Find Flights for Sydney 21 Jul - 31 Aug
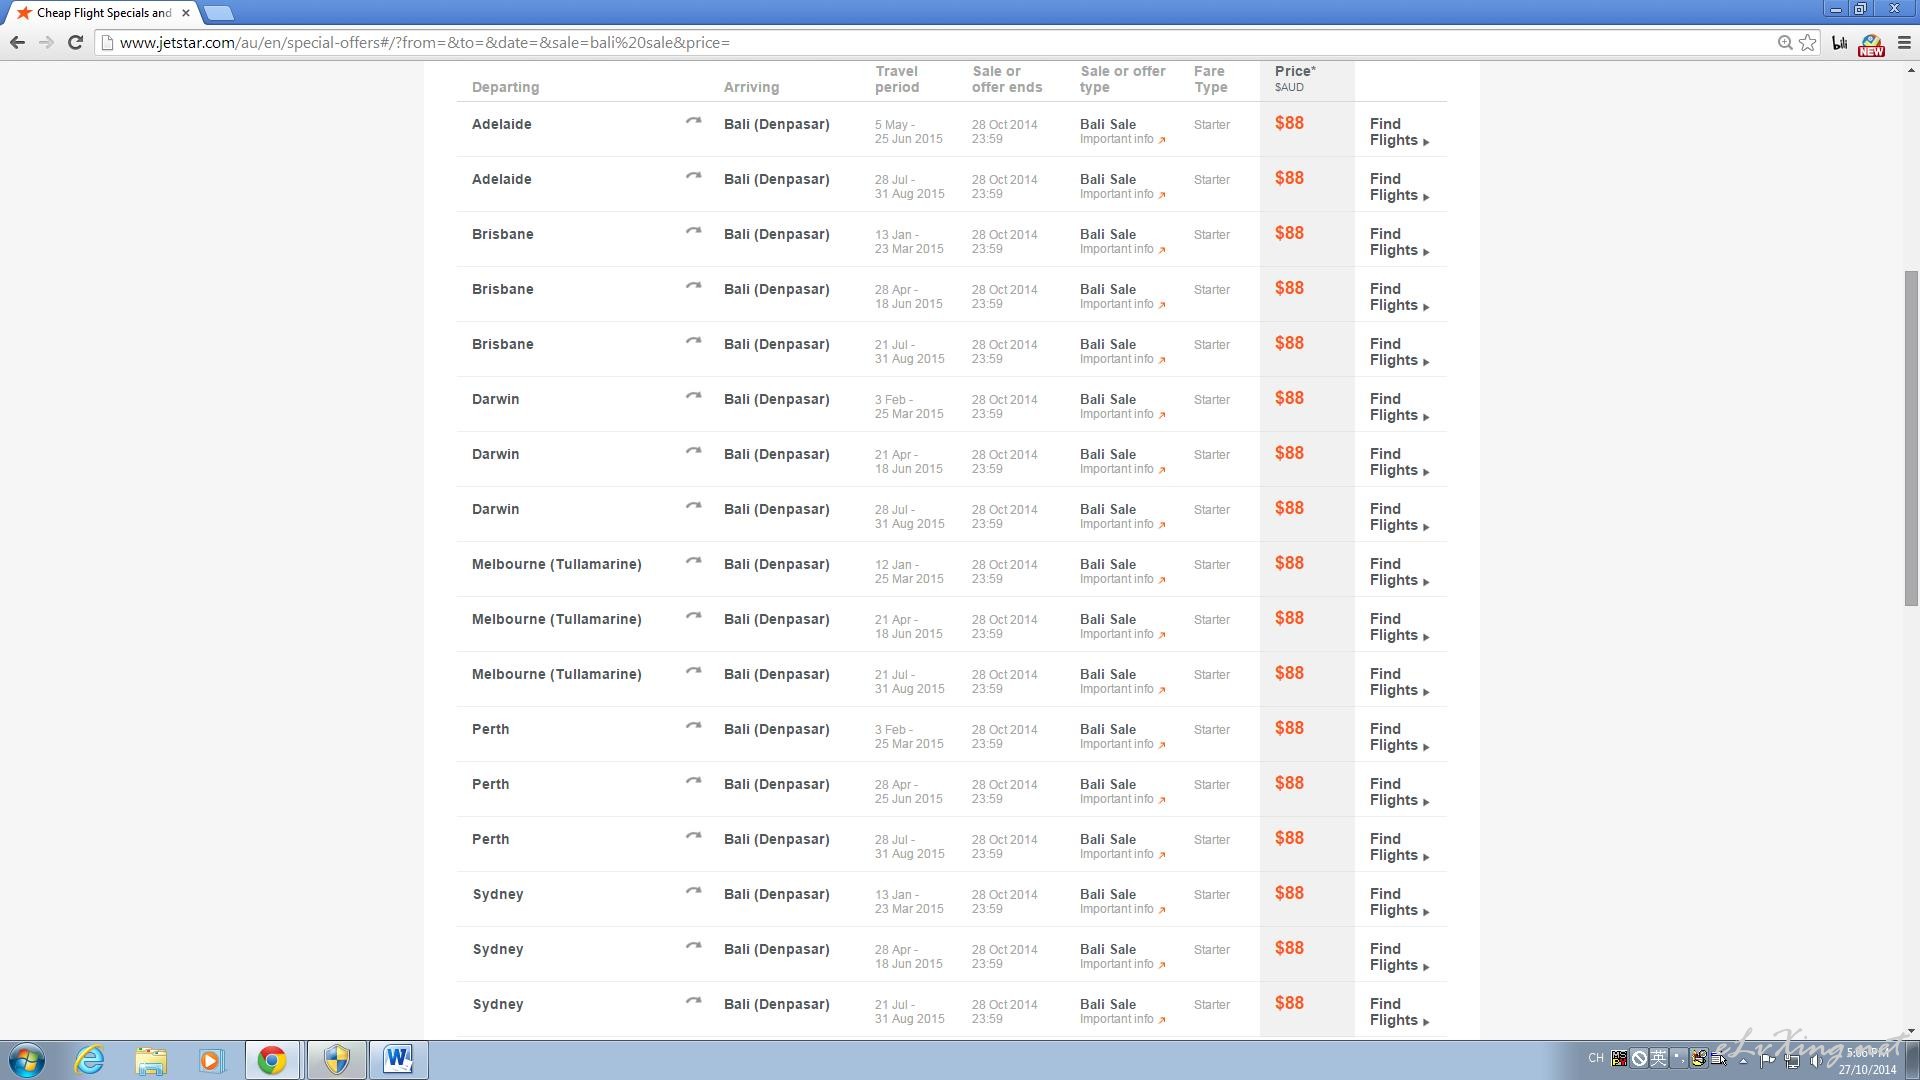This screenshot has width=1920, height=1080. (1399, 1012)
